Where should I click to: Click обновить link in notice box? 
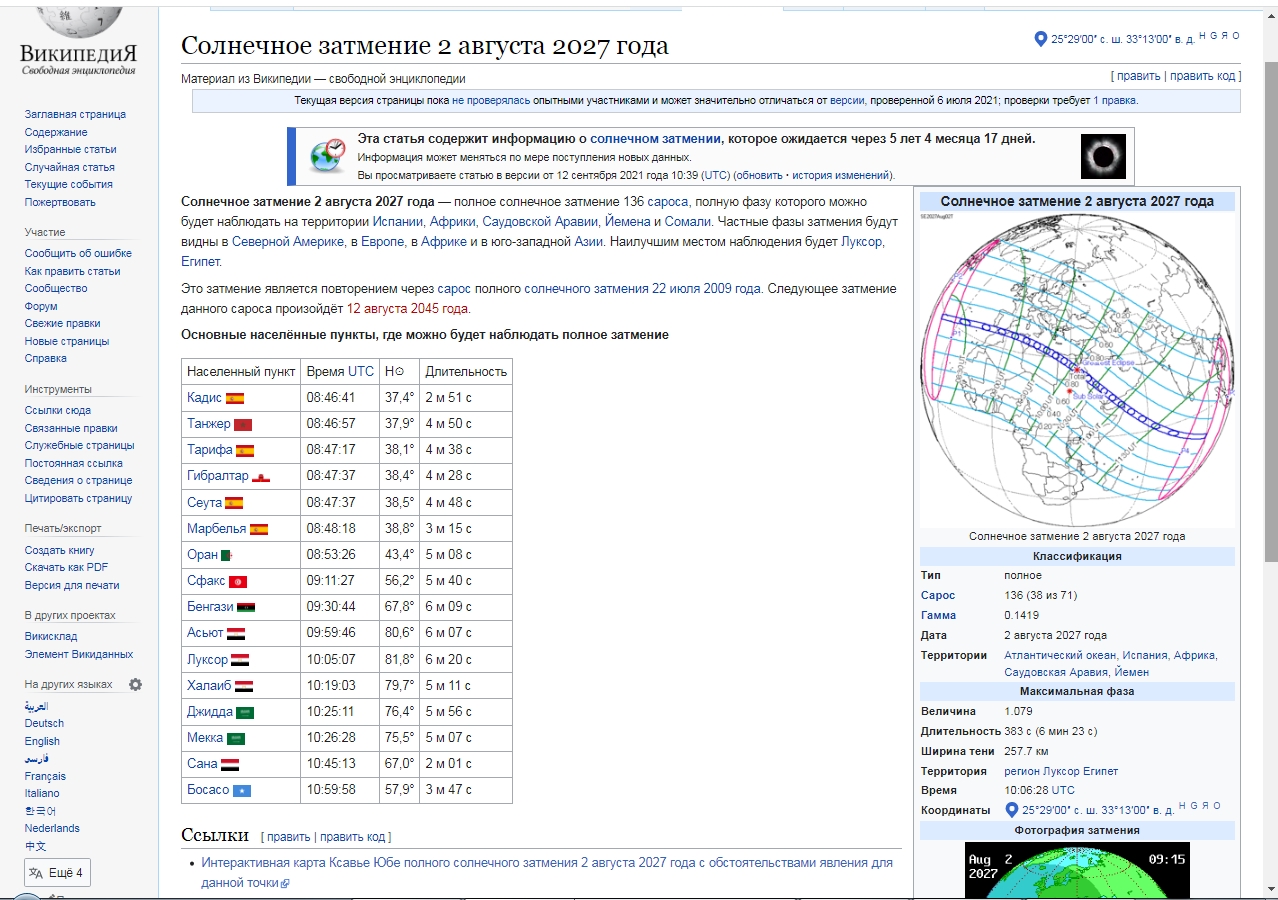(x=761, y=175)
